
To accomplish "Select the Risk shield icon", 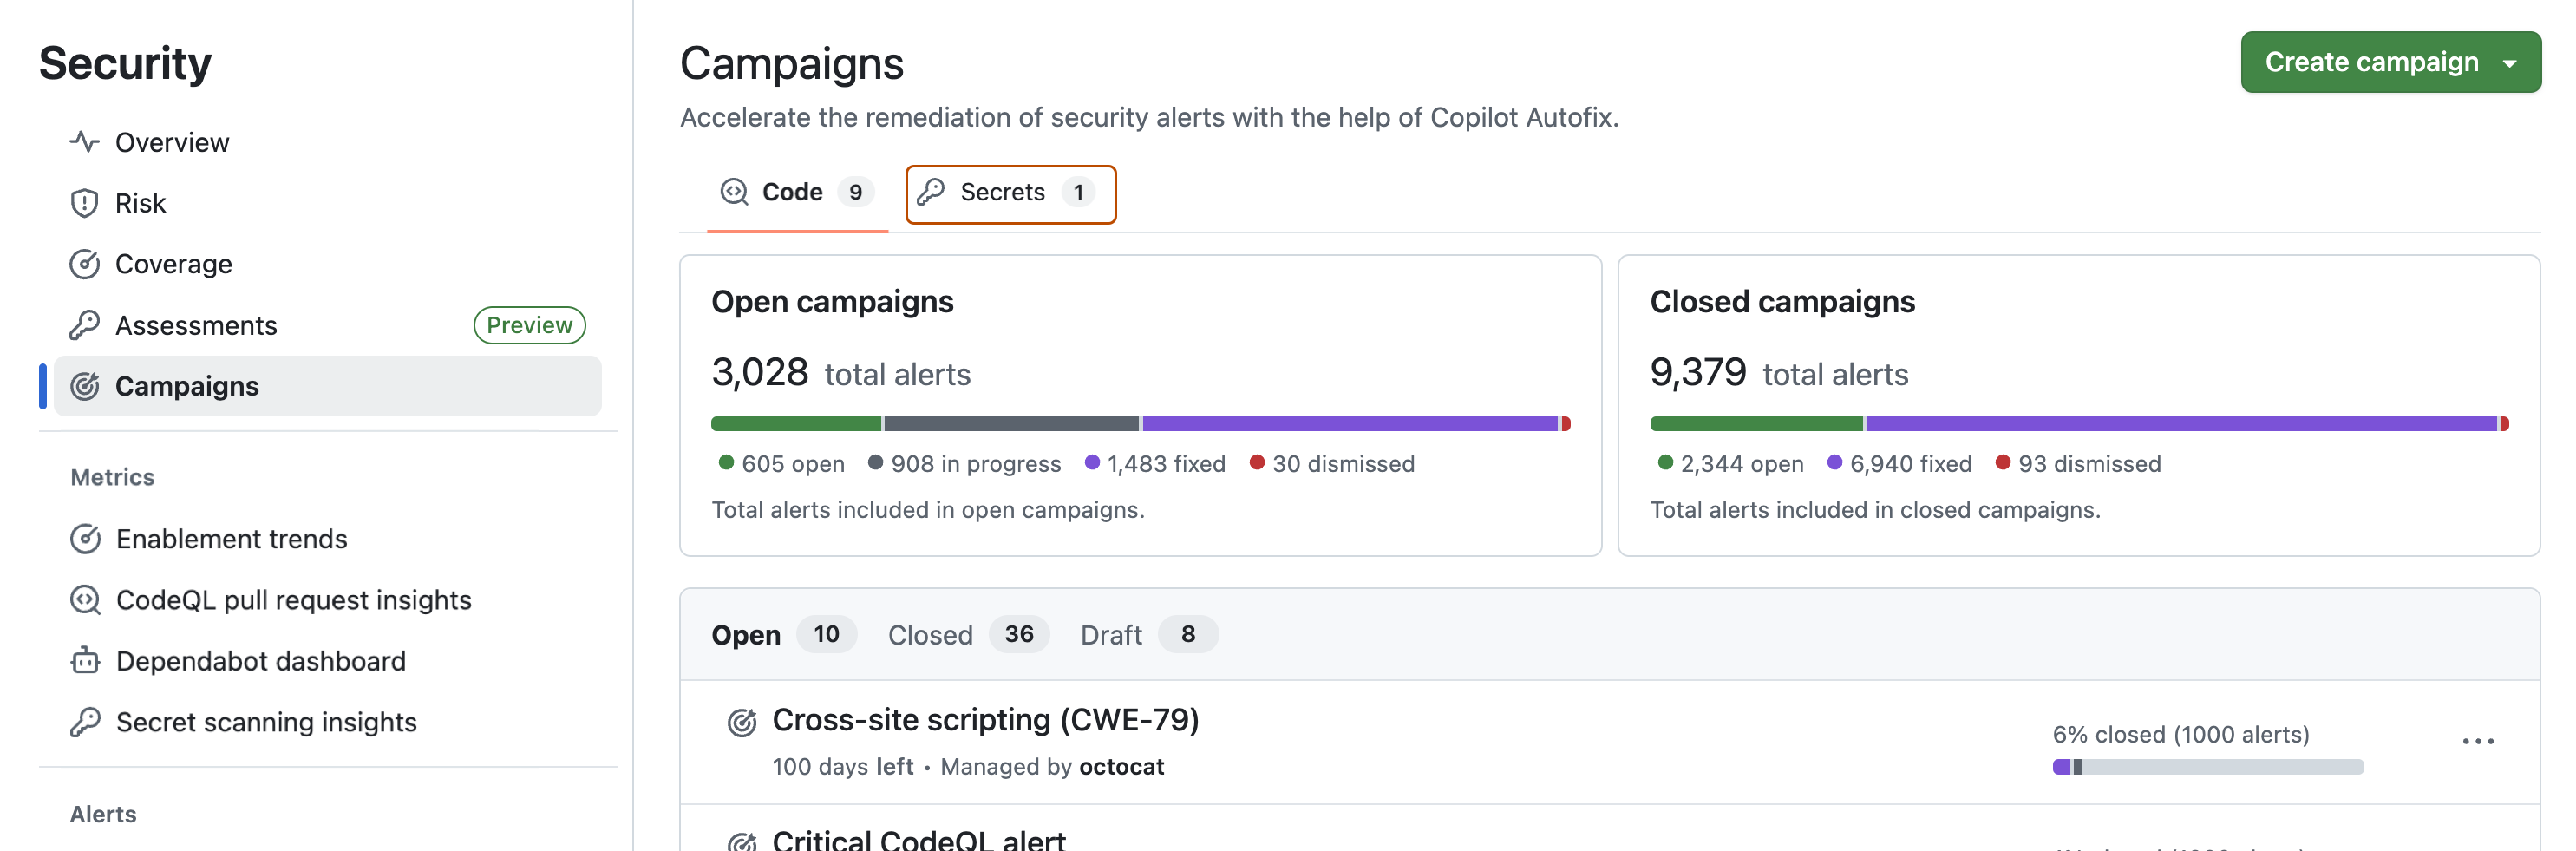I will tap(85, 203).
